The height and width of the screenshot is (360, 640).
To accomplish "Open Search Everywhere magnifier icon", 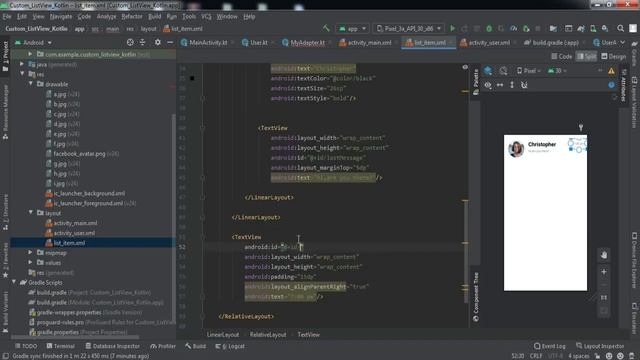I will point(620,29).
